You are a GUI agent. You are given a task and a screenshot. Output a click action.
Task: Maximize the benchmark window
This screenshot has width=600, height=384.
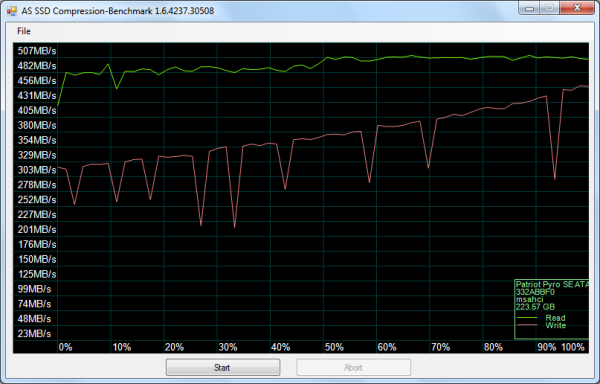click(549, 8)
